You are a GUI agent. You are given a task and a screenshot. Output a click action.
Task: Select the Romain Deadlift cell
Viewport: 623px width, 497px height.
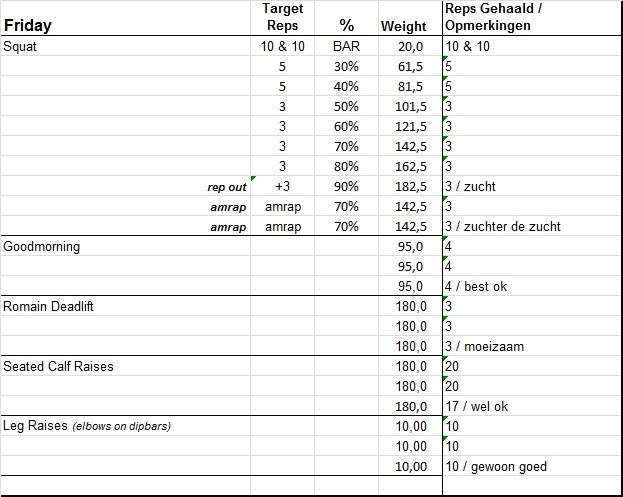tap(49, 307)
